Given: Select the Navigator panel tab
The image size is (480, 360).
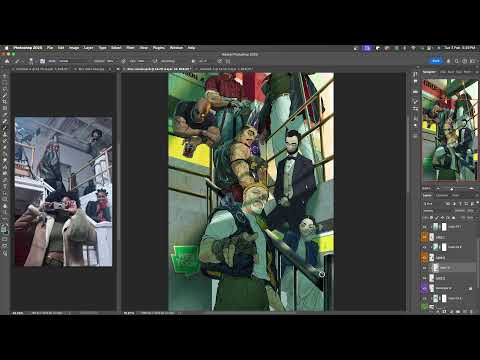Looking at the screenshot, I should (429, 72).
